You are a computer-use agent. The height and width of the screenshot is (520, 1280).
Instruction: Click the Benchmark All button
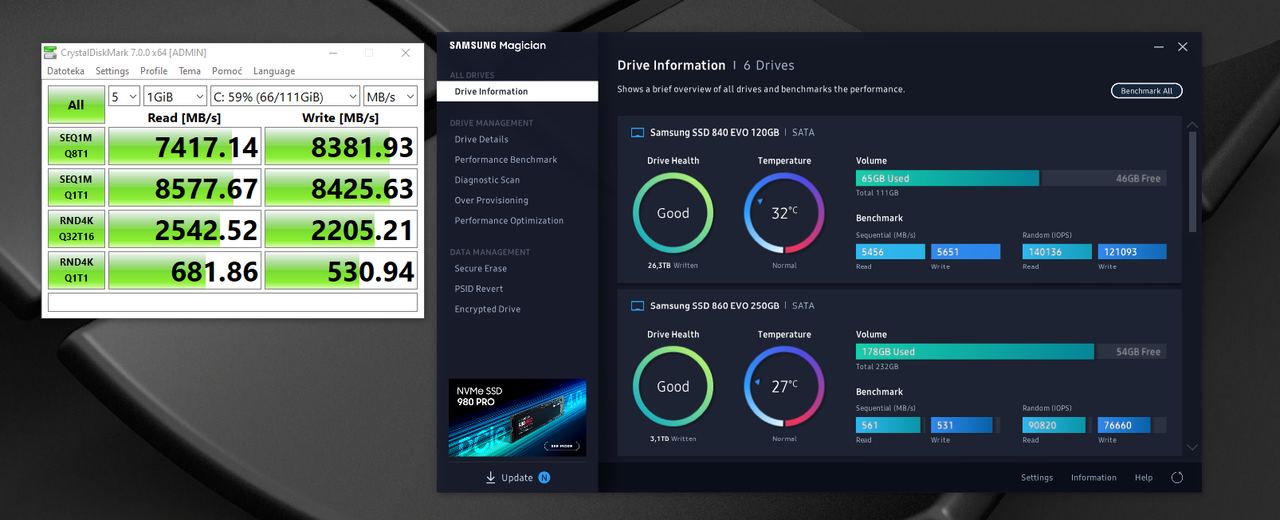coord(1147,91)
